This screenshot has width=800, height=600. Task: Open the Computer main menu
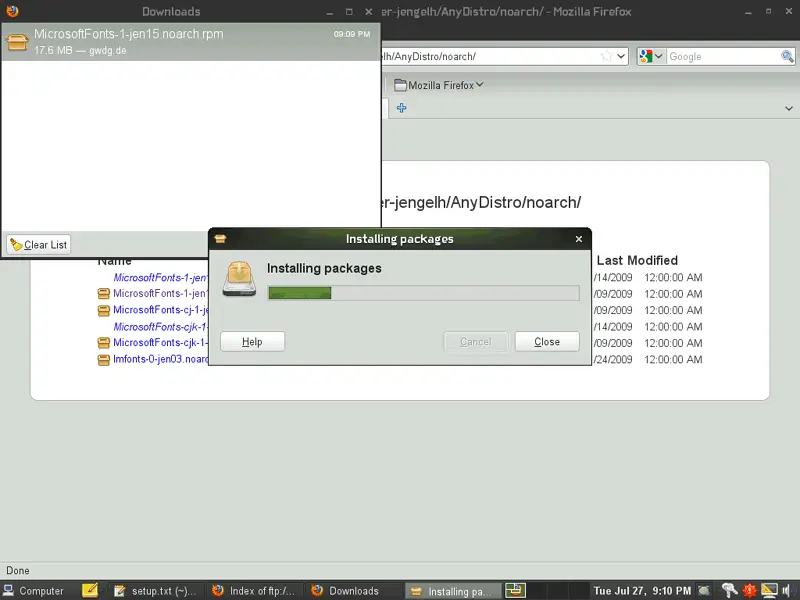point(34,591)
